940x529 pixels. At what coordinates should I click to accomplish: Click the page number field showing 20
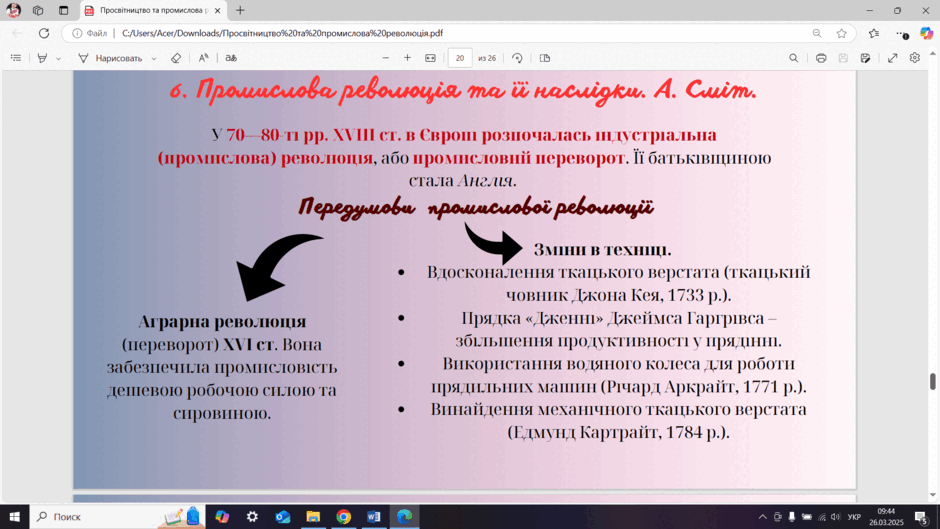point(460,58)
